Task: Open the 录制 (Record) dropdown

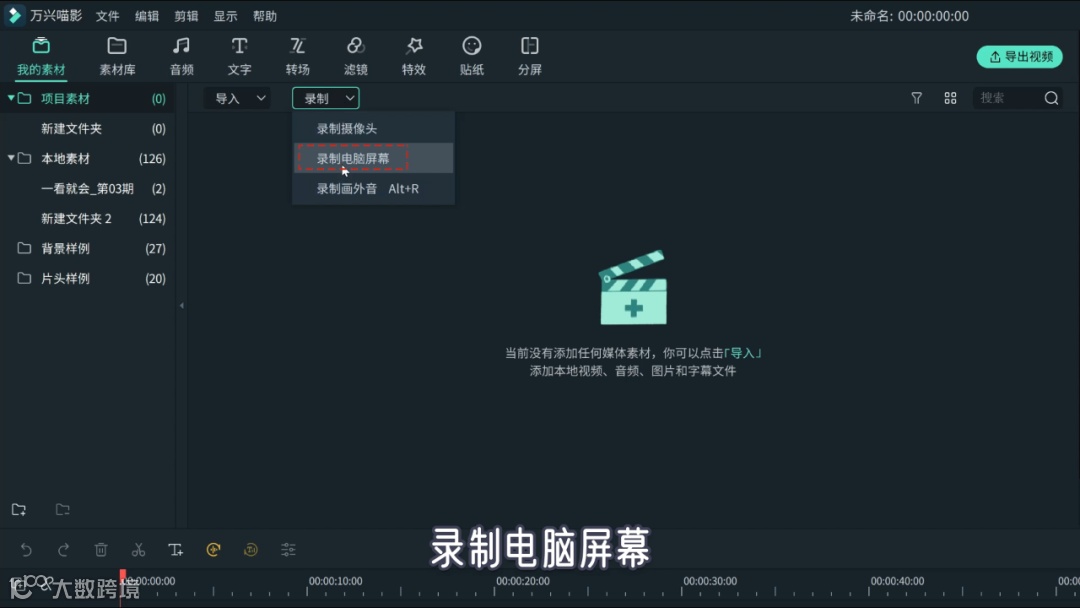Action: [325, 98]
